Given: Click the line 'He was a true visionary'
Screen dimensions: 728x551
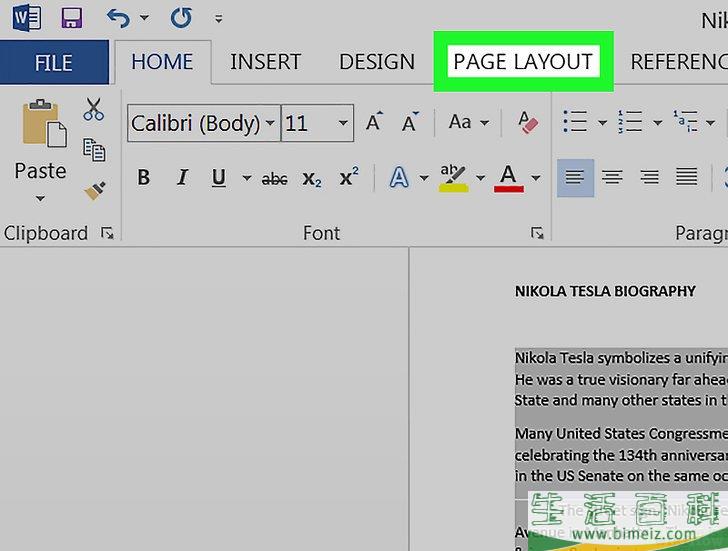Looking at the screenshot, I should click(621, 379).
